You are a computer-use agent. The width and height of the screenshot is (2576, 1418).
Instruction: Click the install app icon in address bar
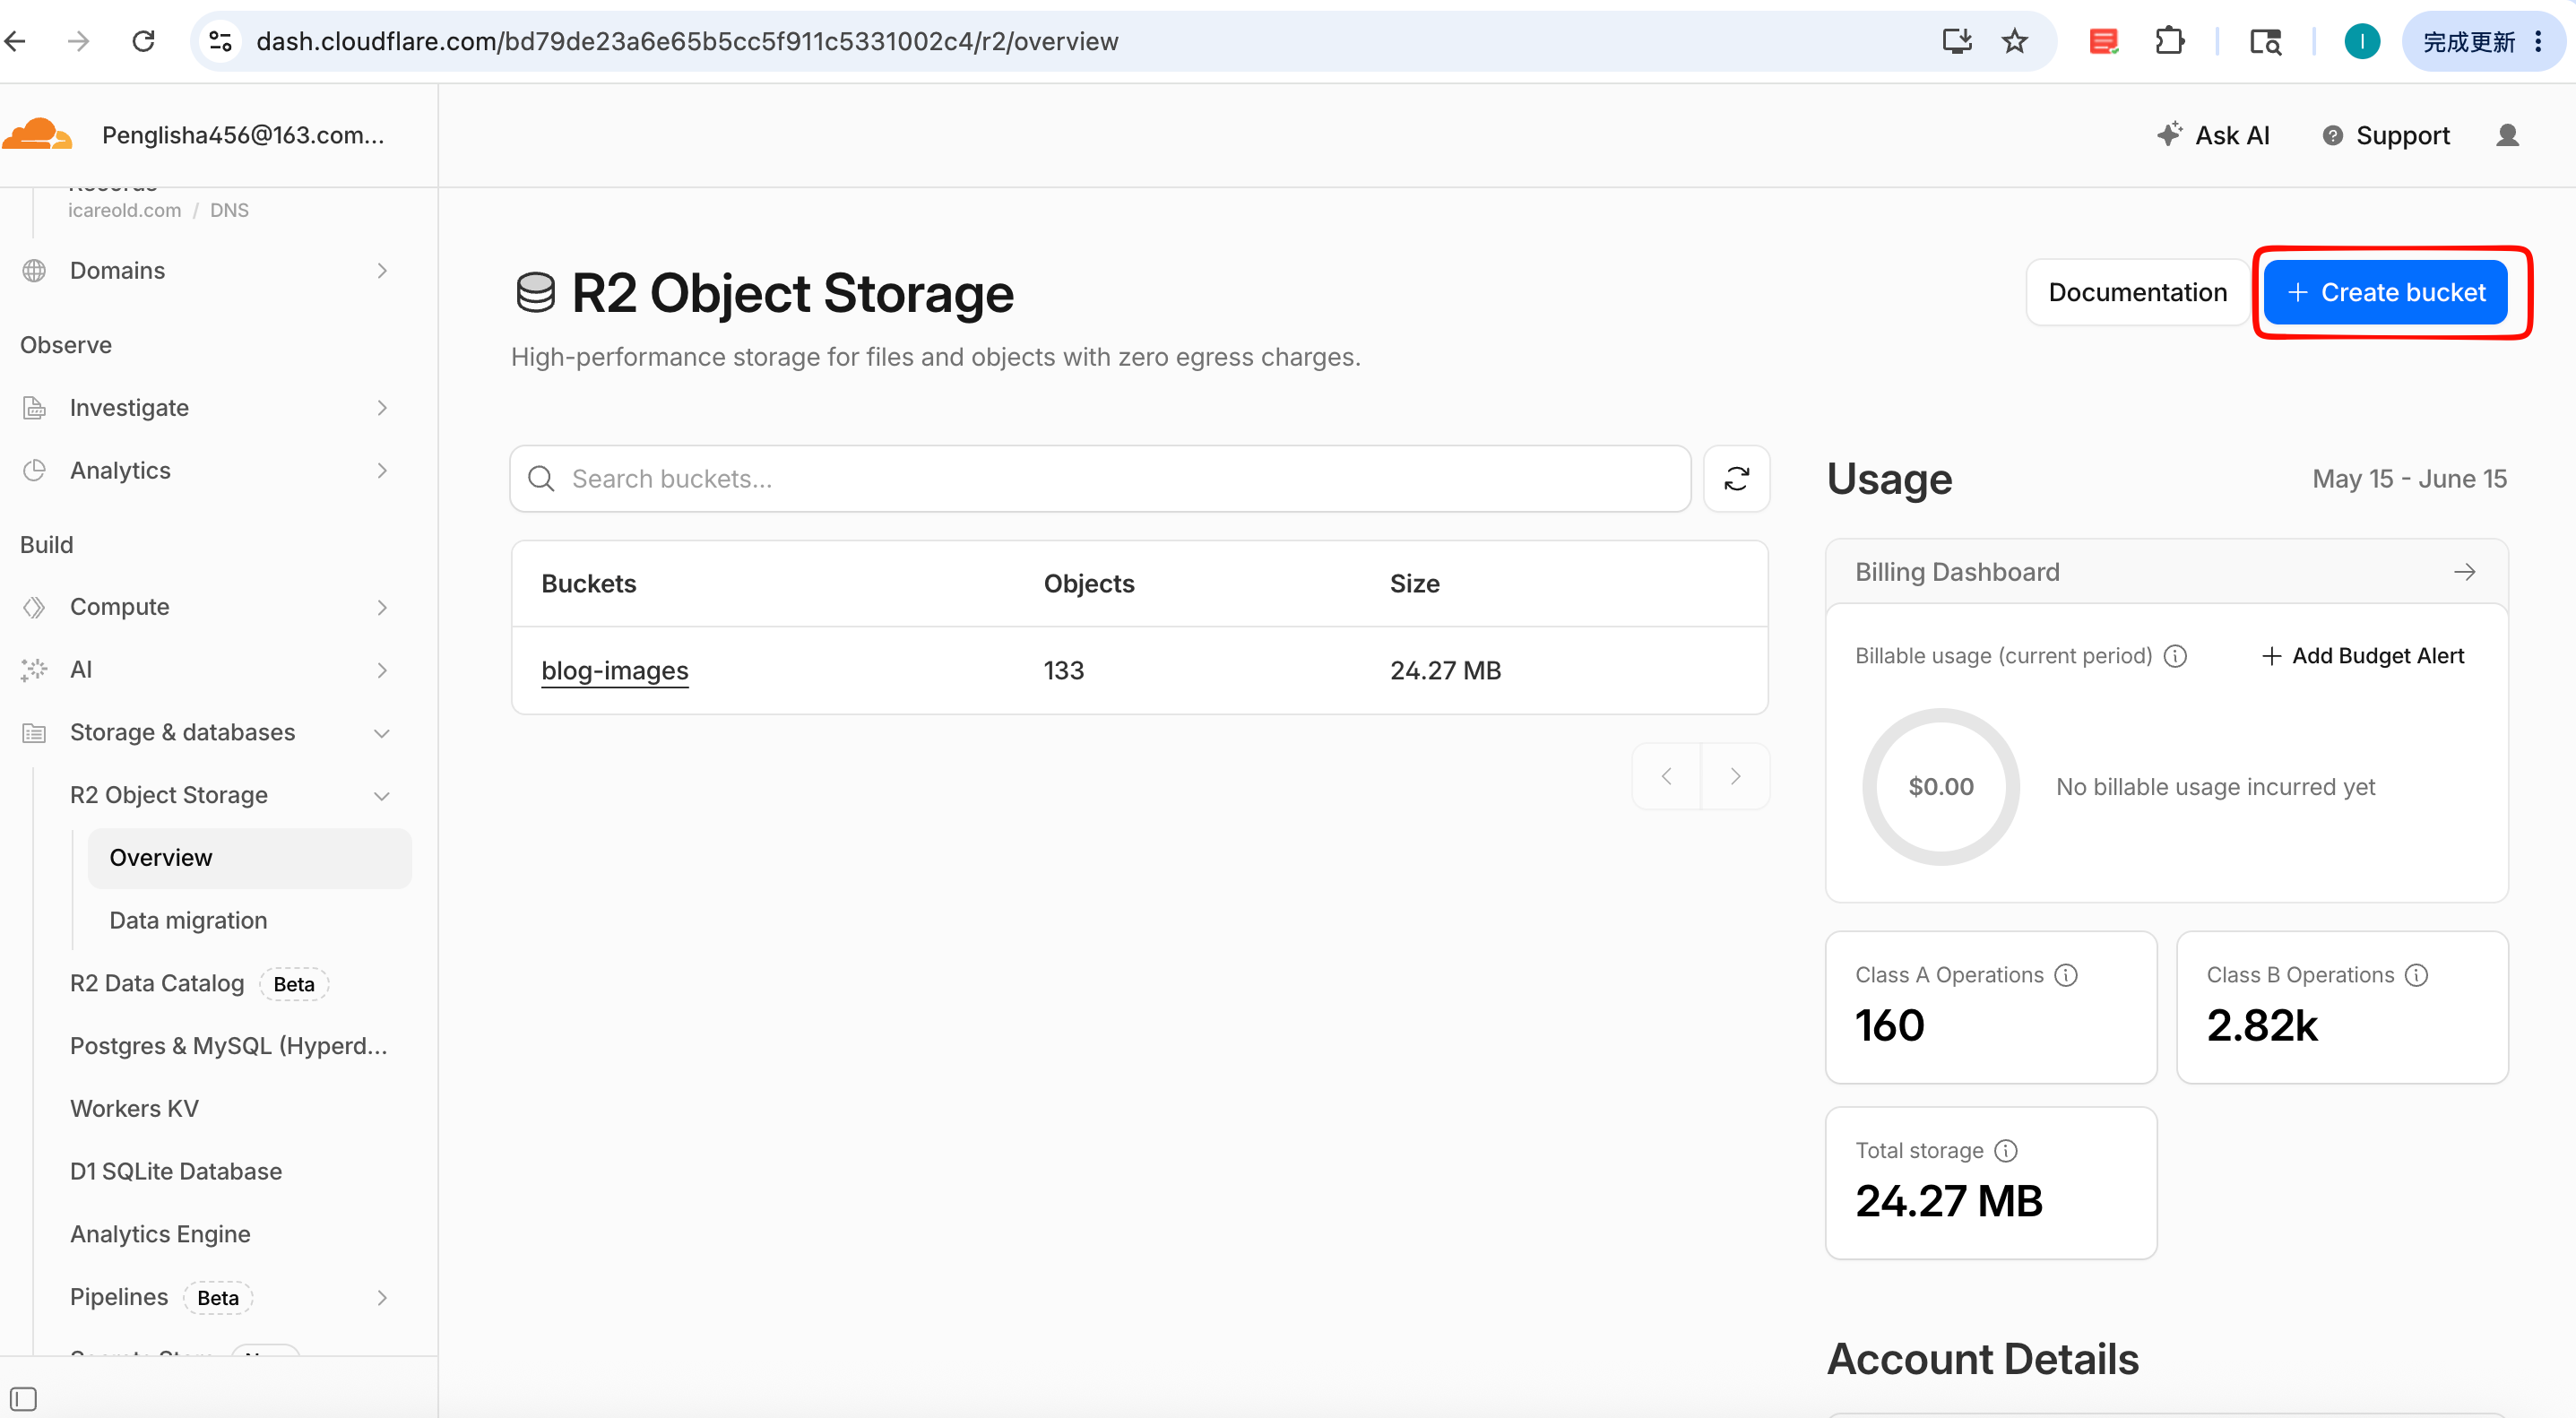coord(1956,41)
